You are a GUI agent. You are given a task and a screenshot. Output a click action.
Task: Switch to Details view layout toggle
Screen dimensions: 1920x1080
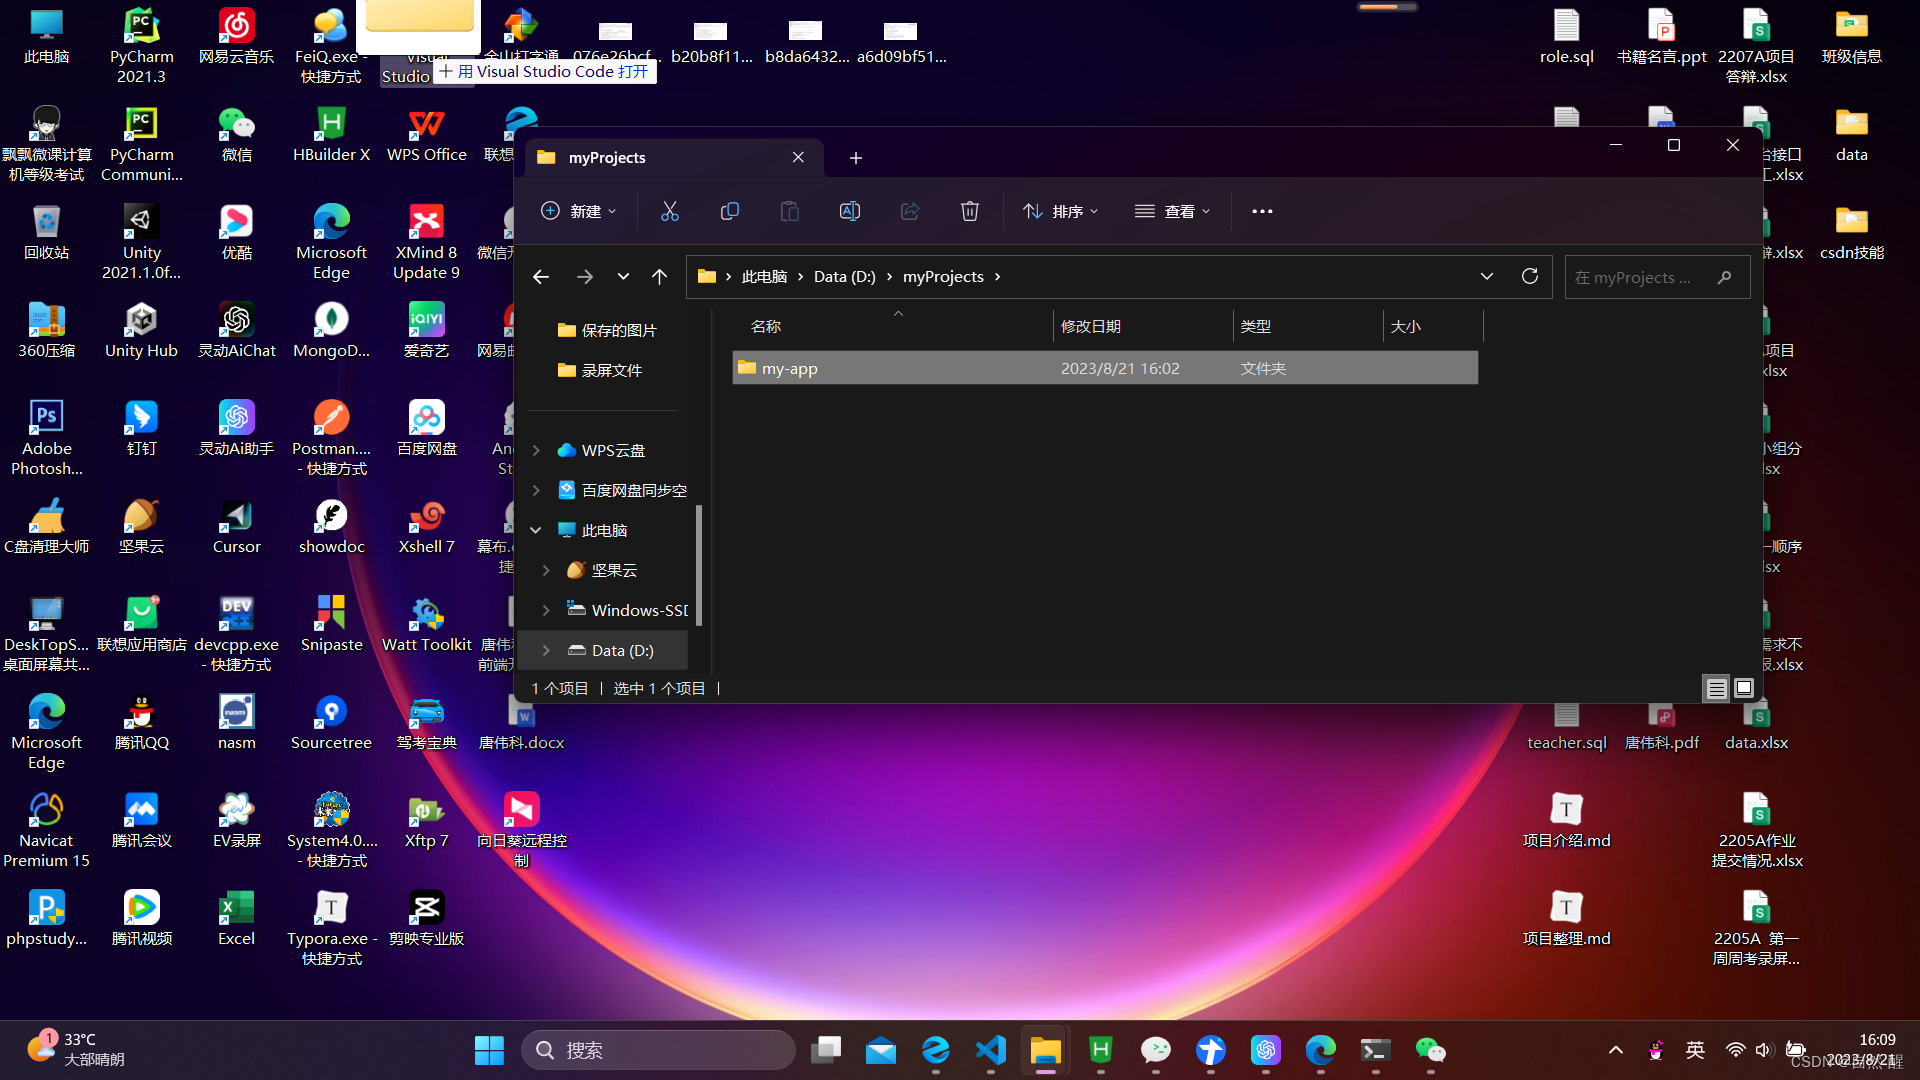click(1716, 687)
